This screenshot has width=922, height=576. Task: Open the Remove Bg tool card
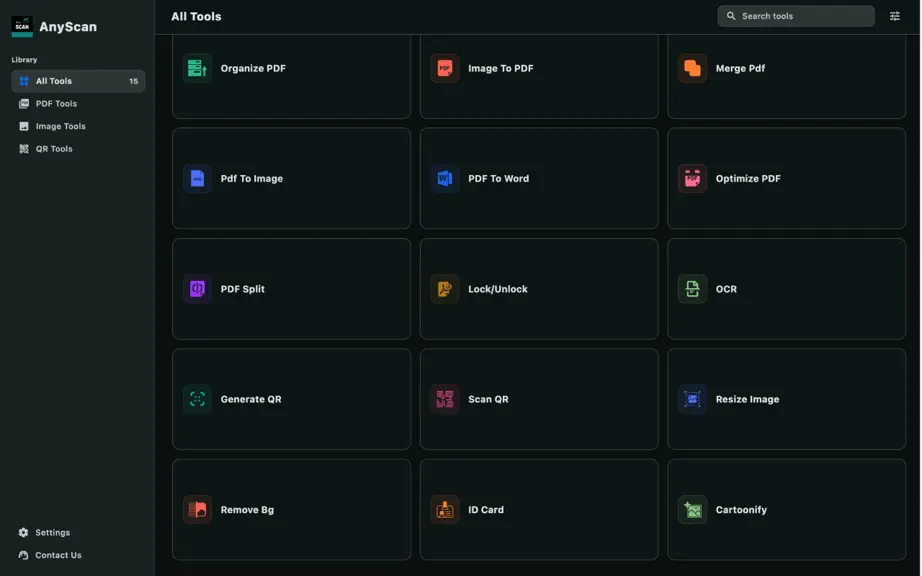click(291, 510)
